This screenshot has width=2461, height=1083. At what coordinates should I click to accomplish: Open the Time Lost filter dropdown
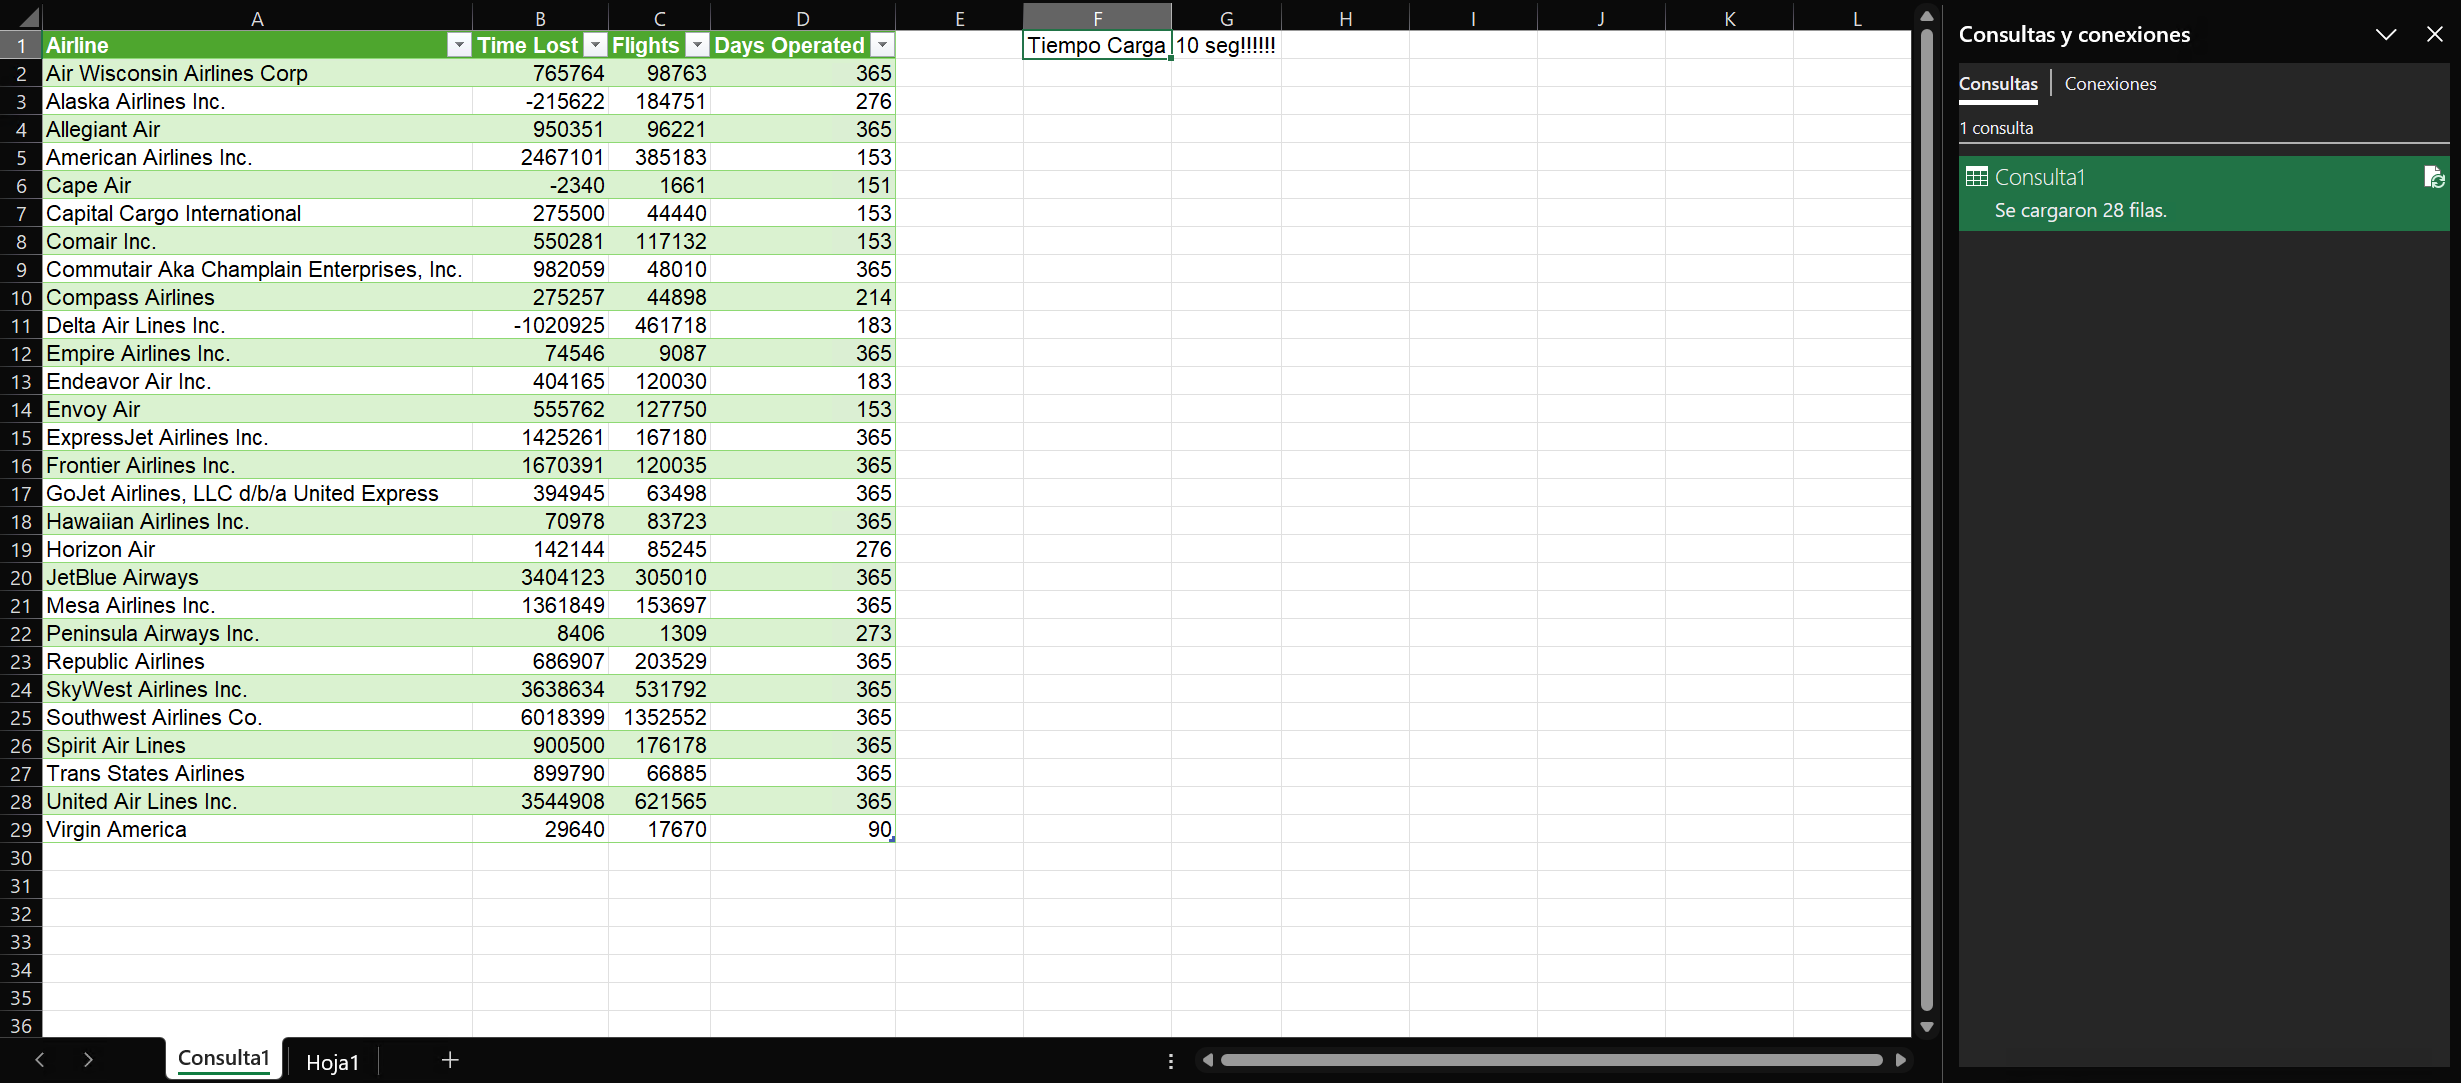point(595,45)
